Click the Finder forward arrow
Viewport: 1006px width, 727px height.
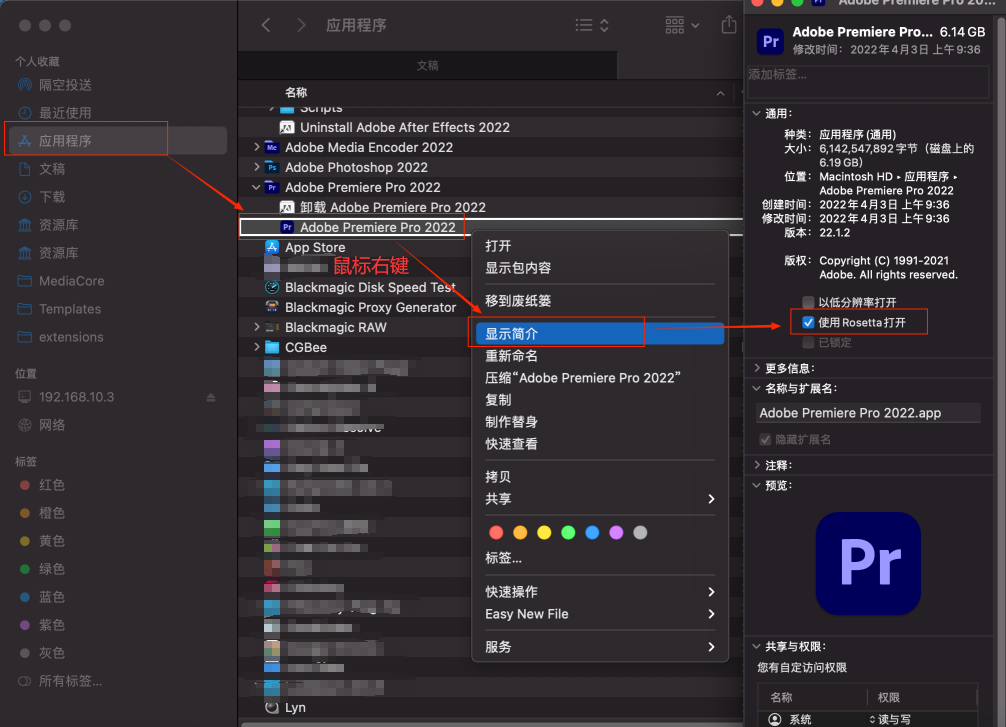(x=301, y=25)
